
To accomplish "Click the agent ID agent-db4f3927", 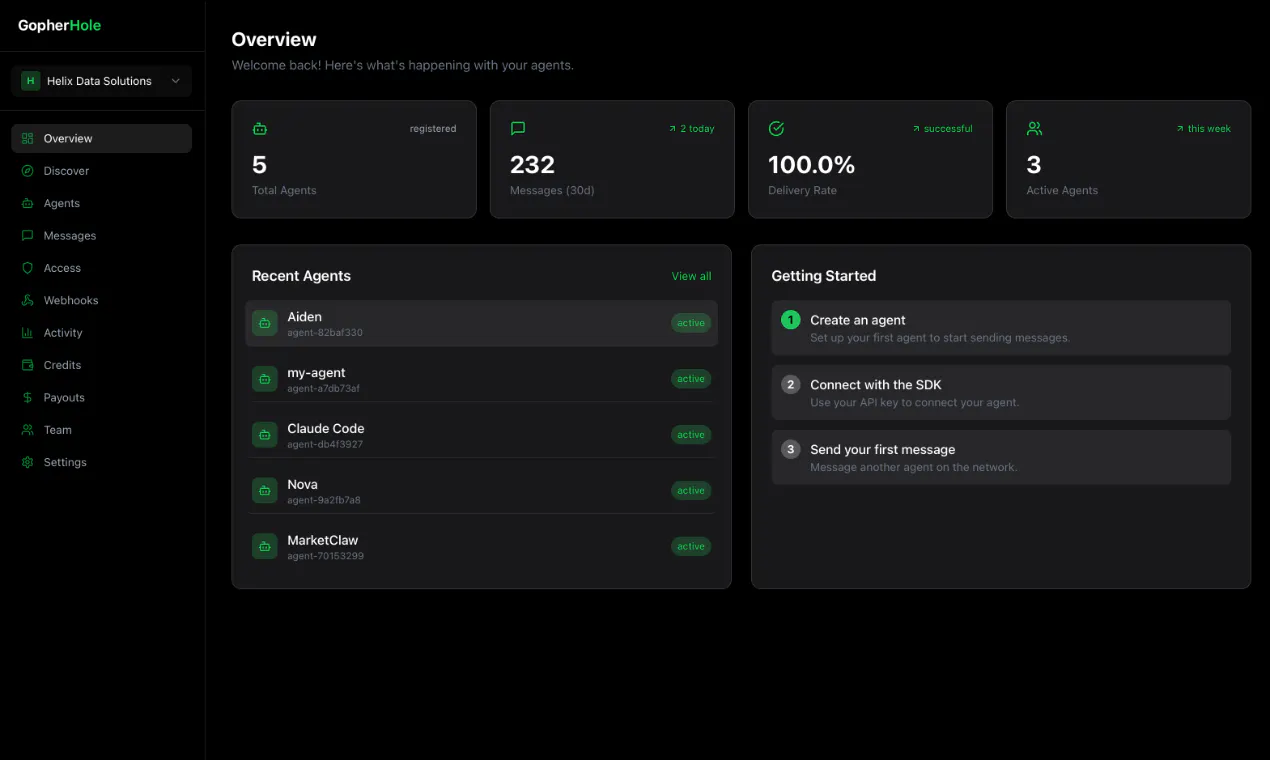I will pos(325,445).
